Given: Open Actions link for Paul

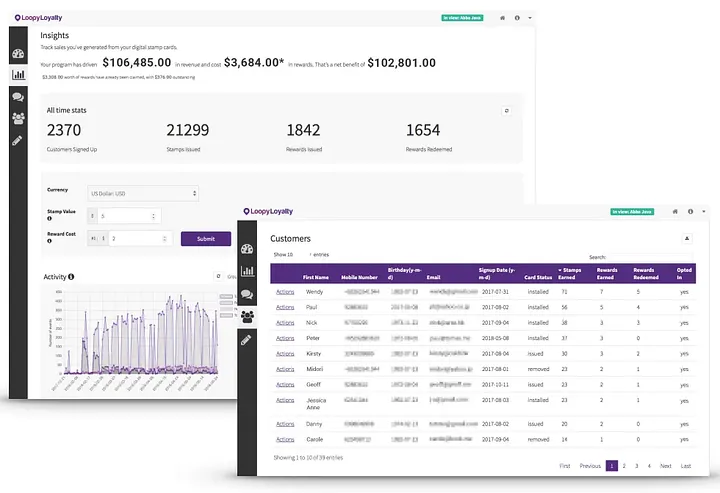Looking at the screenshot, I should click(x=285, y=308).
